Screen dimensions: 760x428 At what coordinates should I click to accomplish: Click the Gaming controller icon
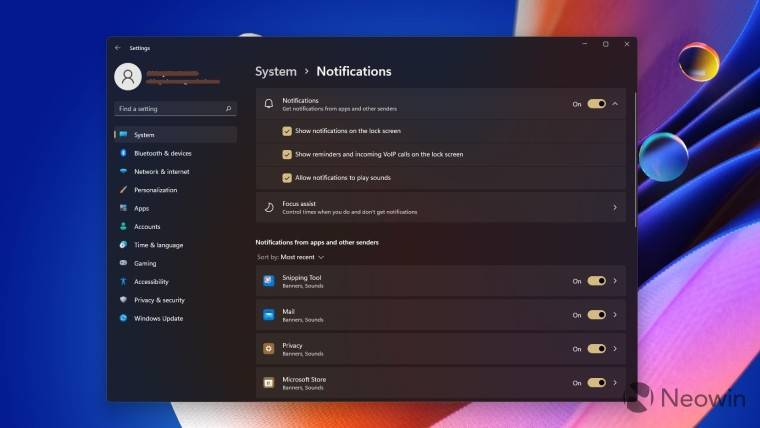pos(124,263)
